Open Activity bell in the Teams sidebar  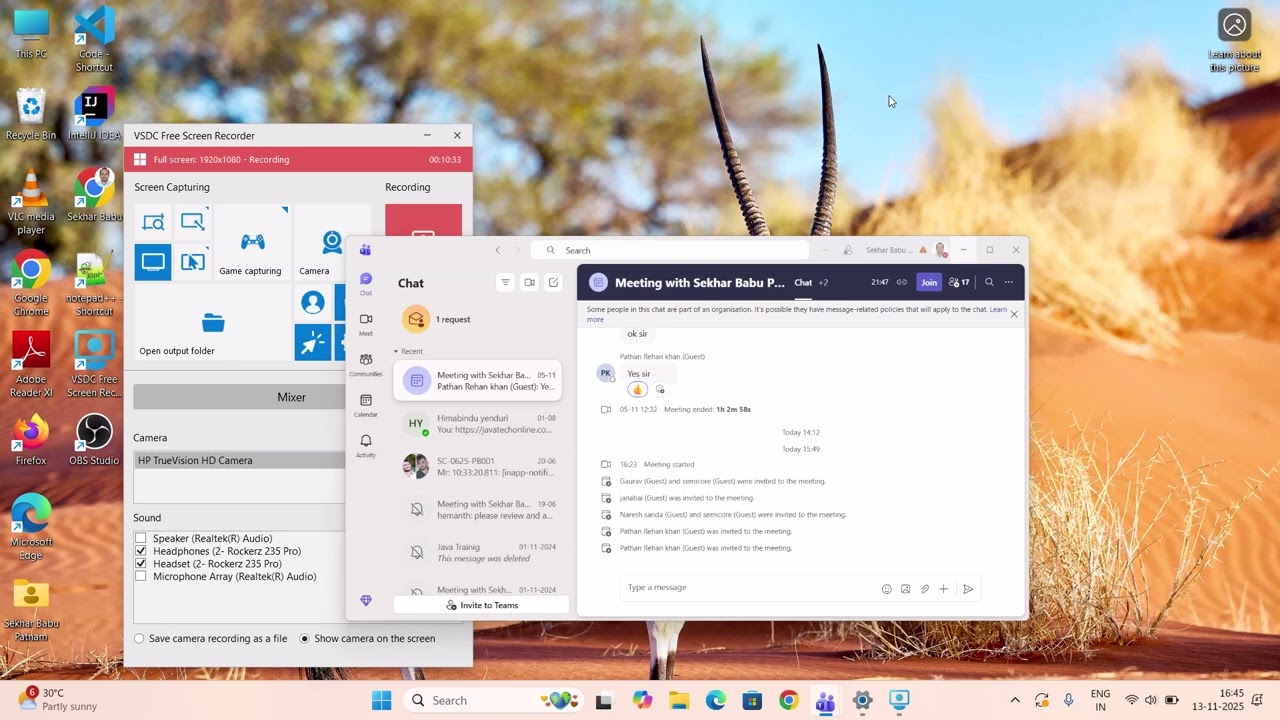click(x=365, y=445)
